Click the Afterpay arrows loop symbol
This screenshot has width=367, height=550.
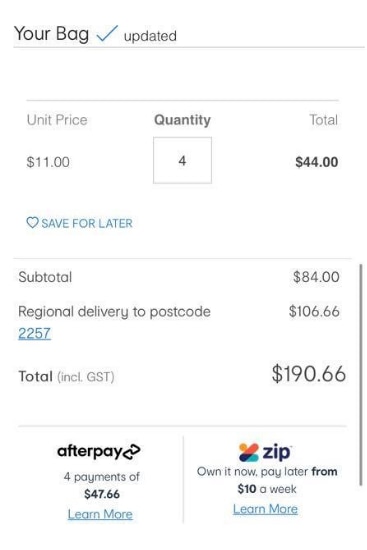point(130,452)
